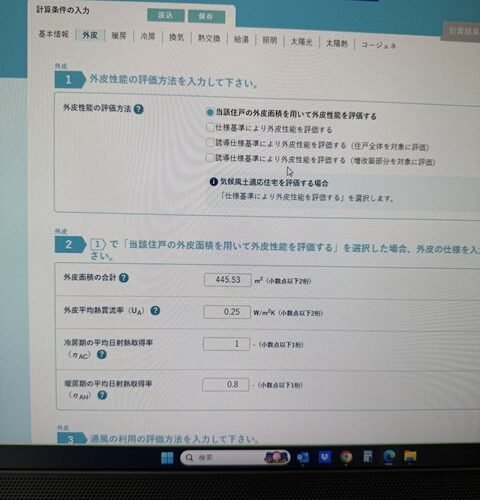
Task: Click the 保存 button
Action: coord(206,16)
